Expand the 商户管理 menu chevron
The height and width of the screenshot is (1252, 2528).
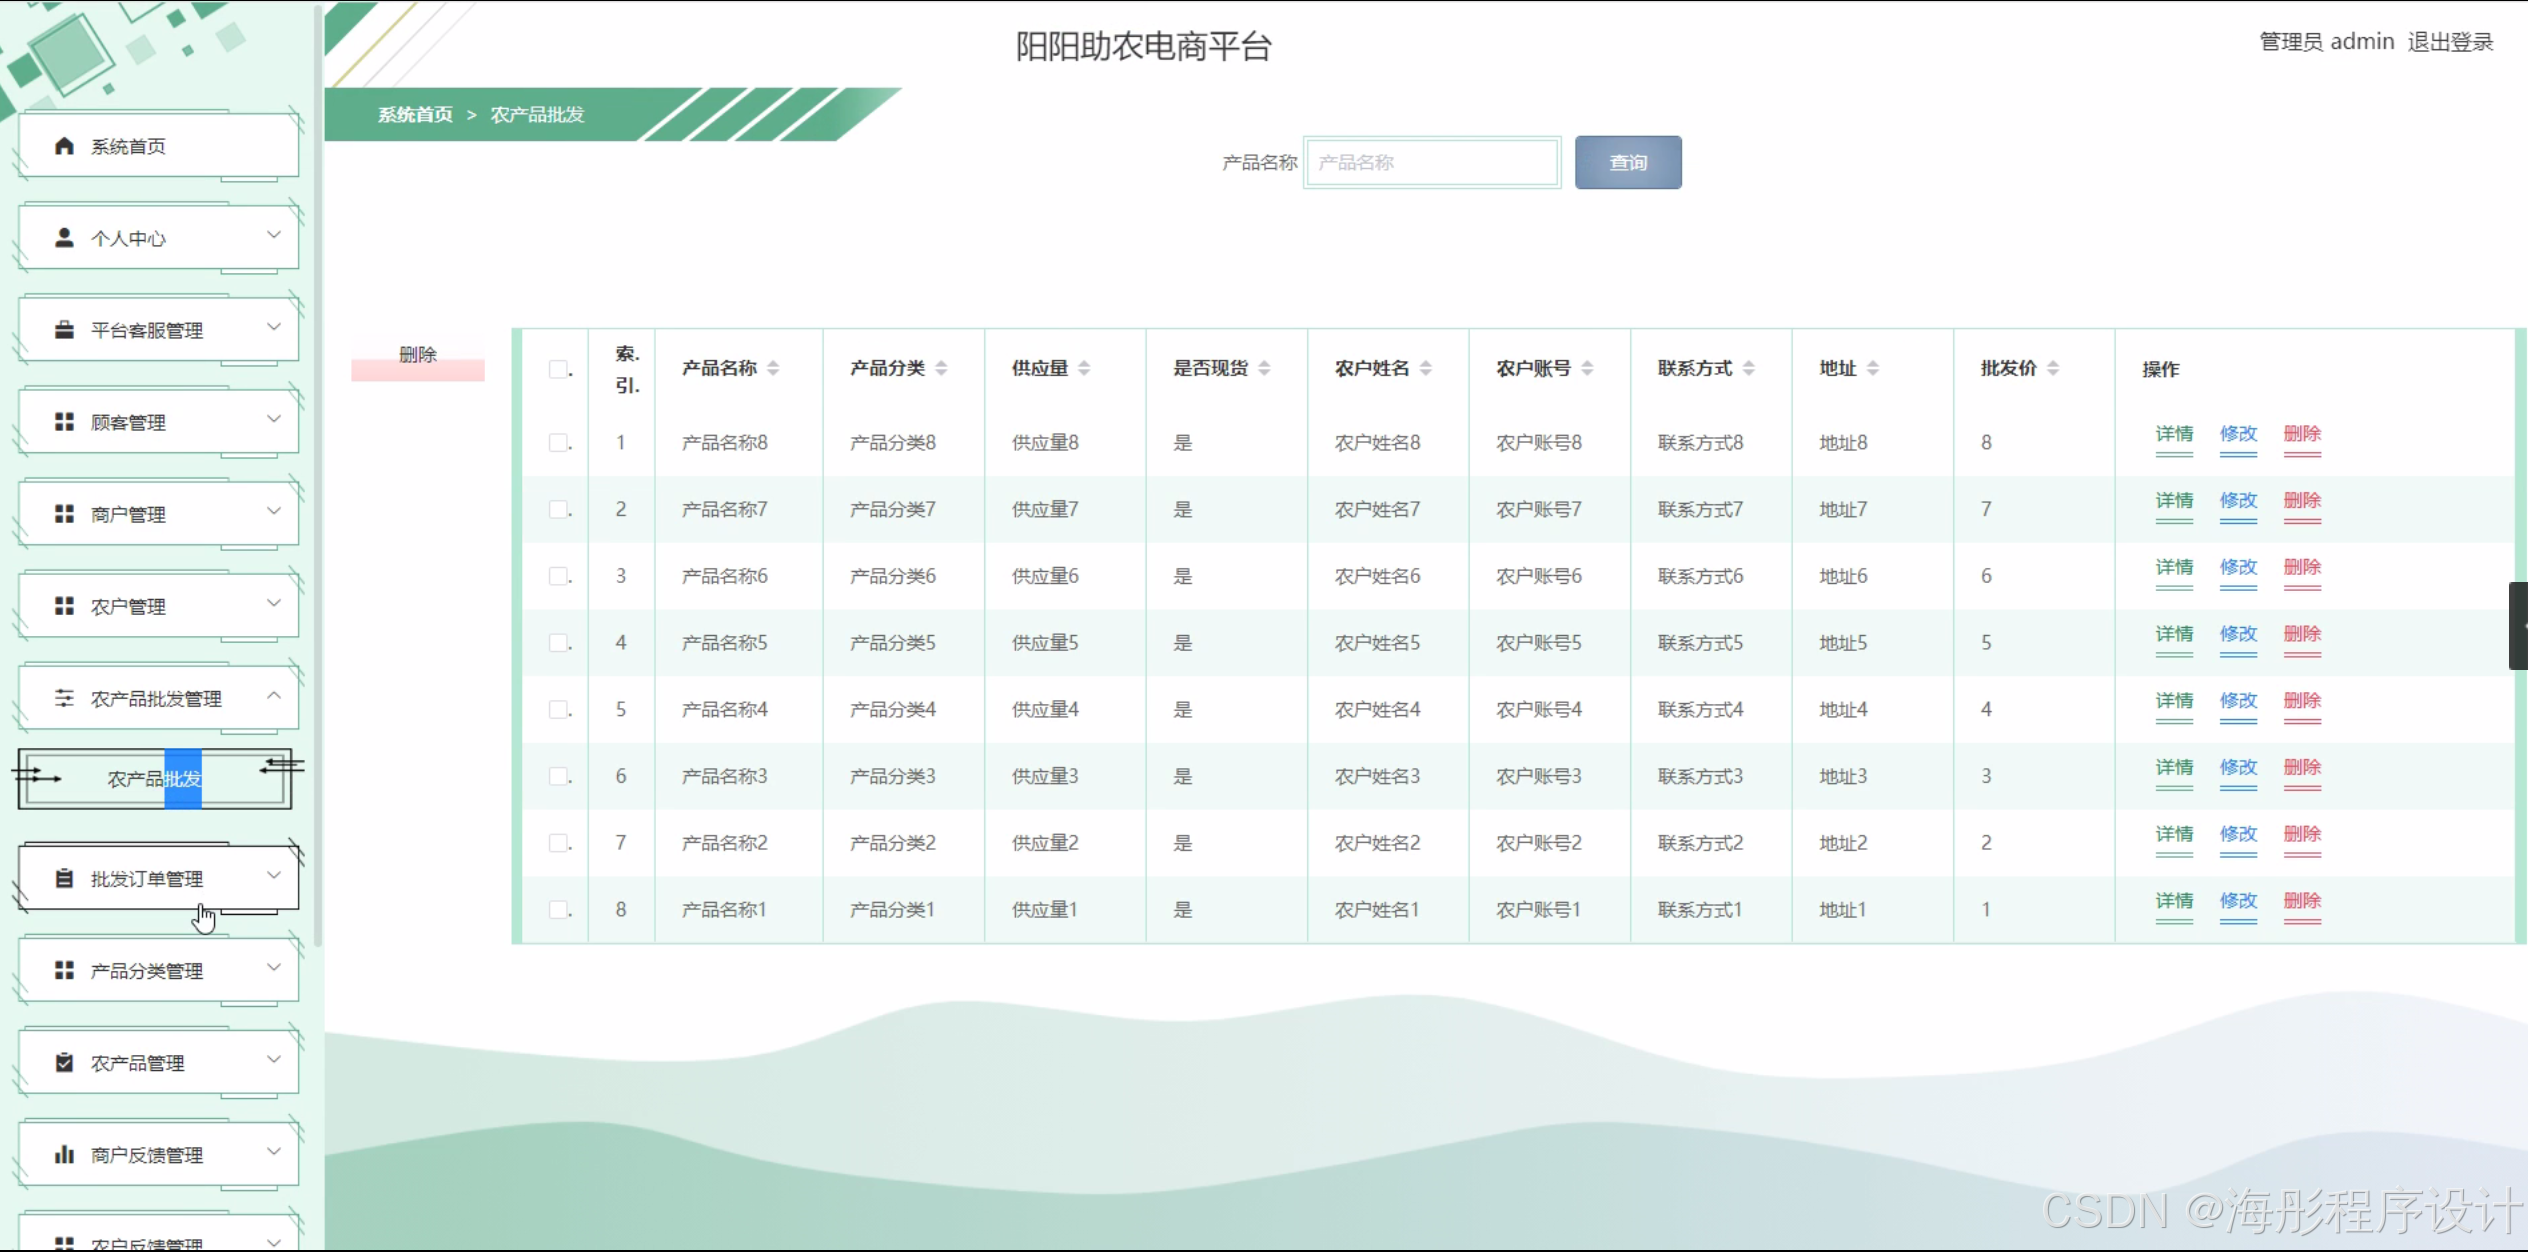[x=274, y=511]
